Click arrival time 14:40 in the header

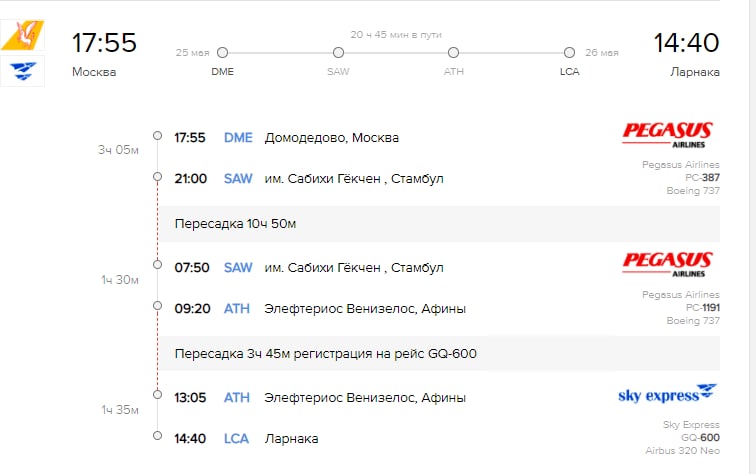pos(686,43)
